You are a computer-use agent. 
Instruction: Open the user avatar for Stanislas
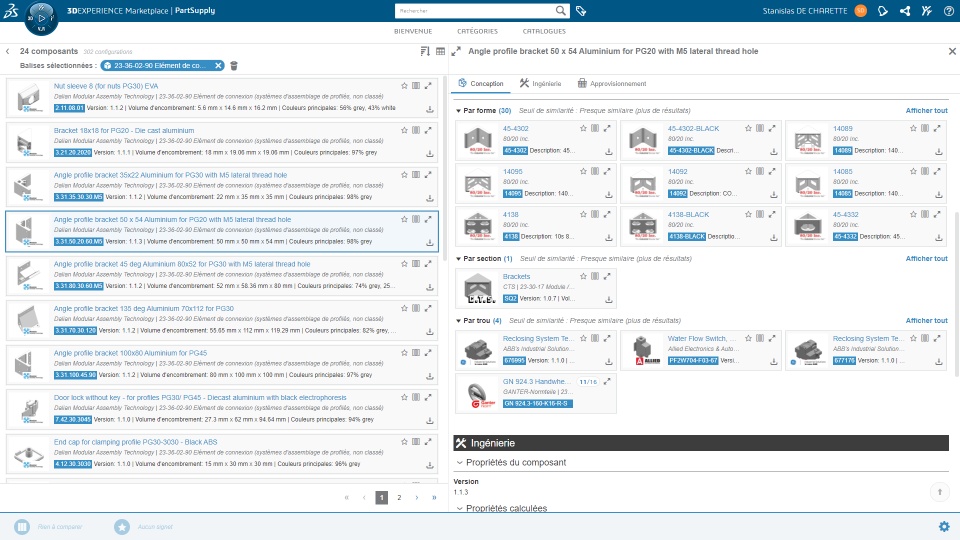click(860, 10)
